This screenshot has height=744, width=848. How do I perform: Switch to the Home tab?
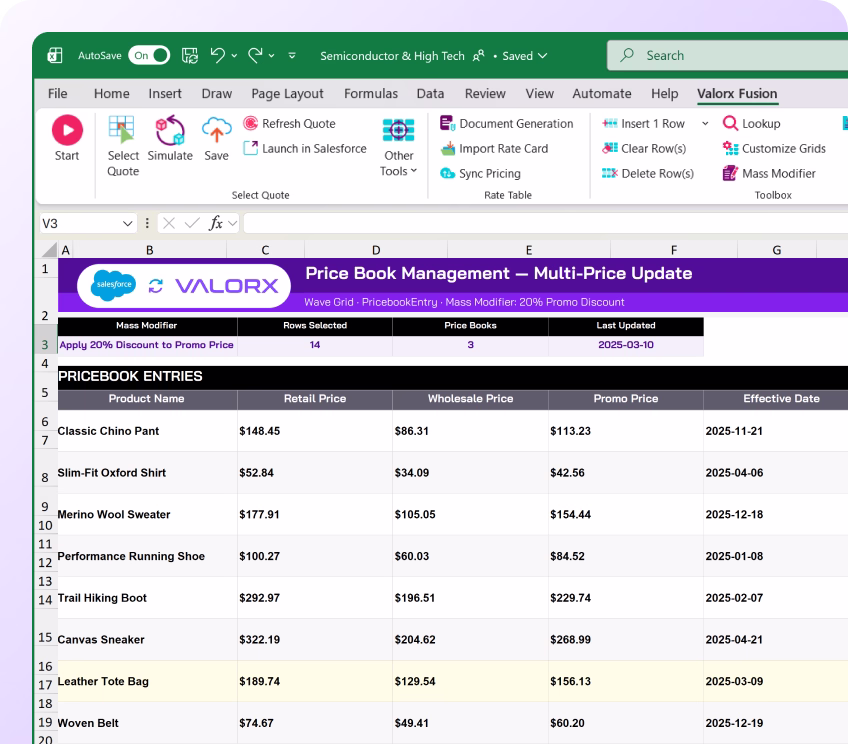[x=111, y=94]
